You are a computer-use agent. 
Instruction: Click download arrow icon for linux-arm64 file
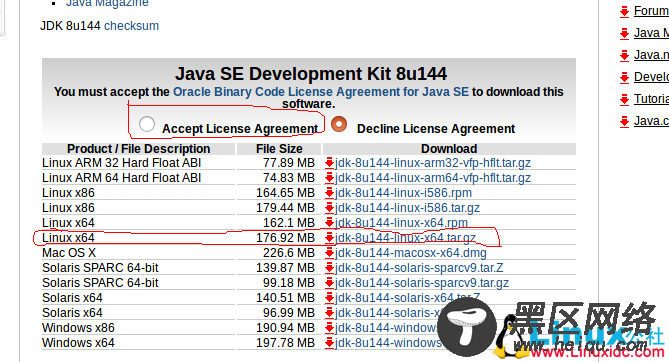(x=329, y=178)
